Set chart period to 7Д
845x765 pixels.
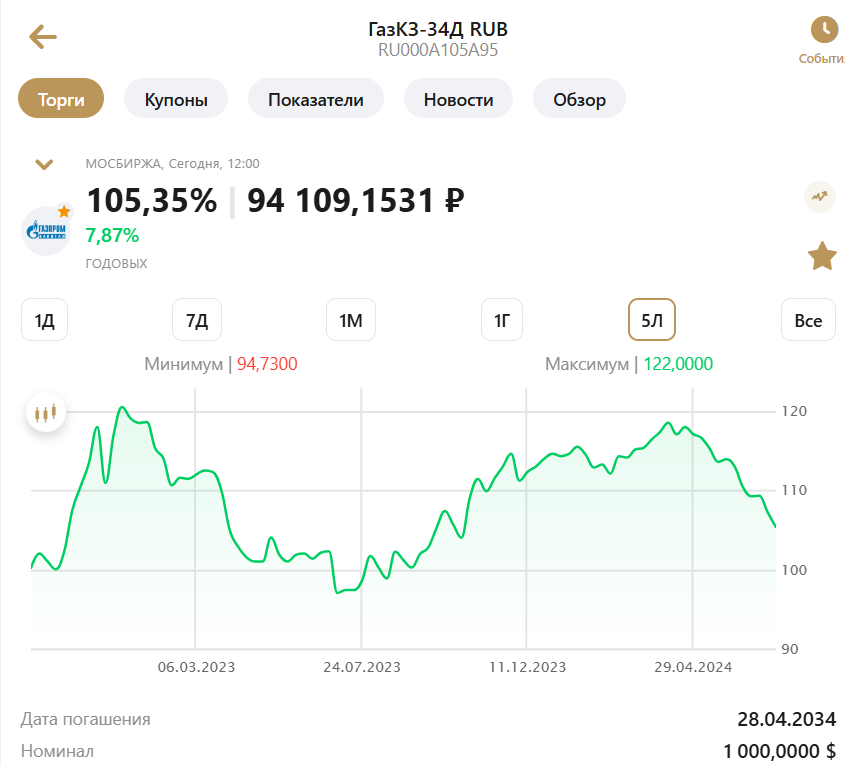[197, 320]
